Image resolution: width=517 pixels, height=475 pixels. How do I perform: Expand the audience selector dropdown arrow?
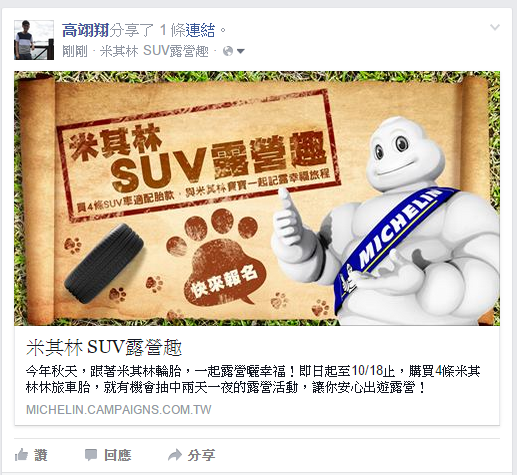tap(241, 51)
